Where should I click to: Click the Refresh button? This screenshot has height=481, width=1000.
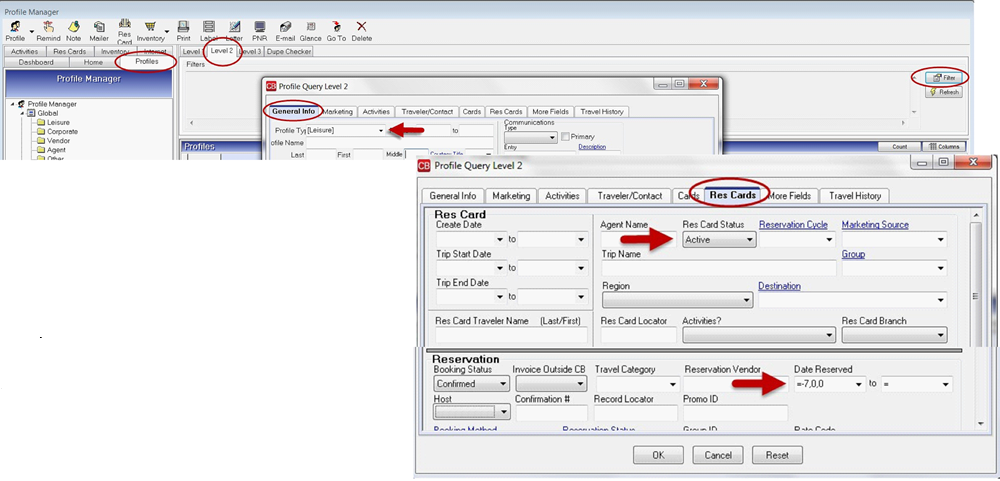pos(943,92)
